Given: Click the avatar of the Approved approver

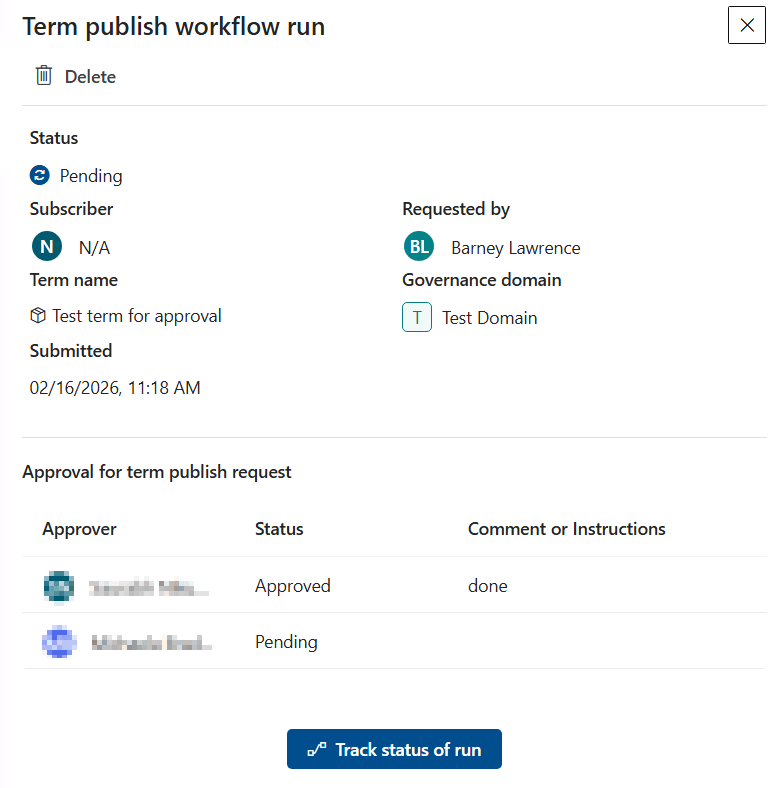Looking at the screenshot, I should pos(59,586).
